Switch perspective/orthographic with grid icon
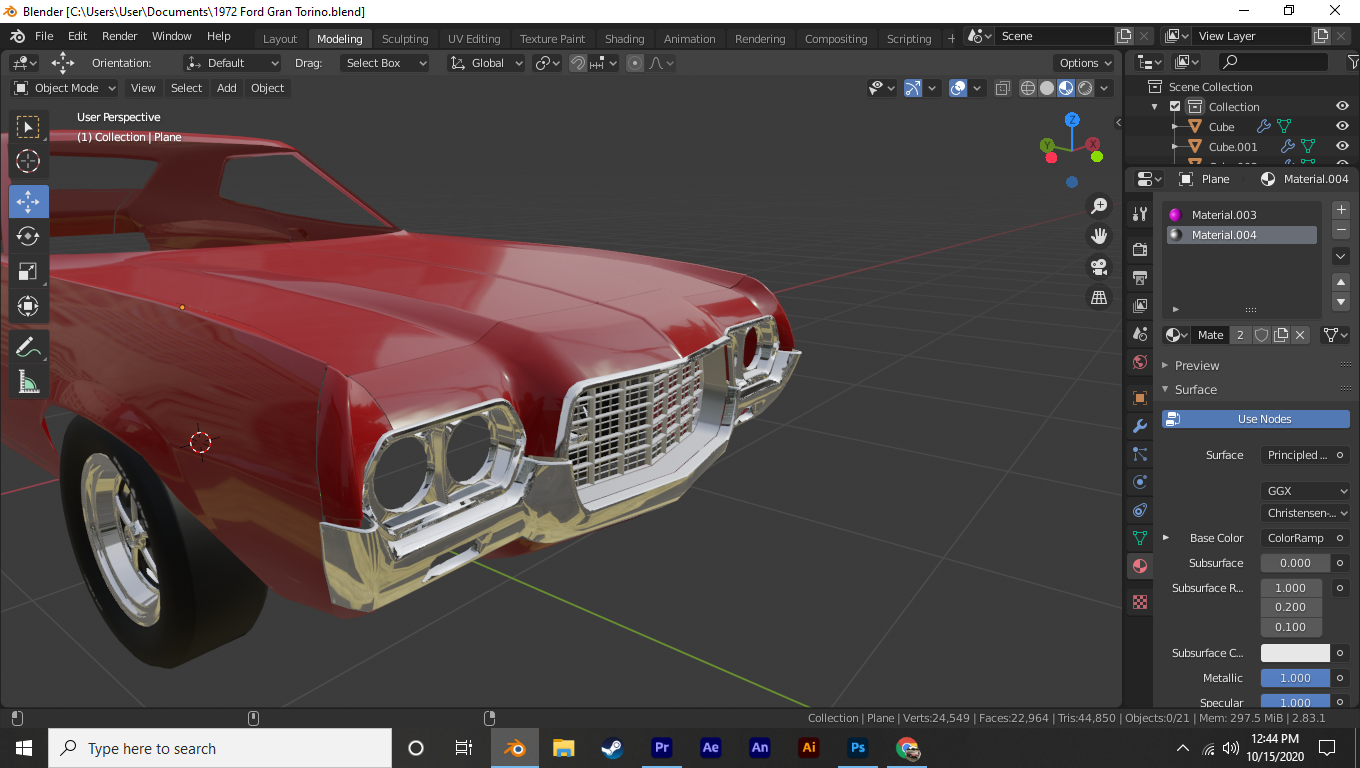This screenshot has height=768, width=1360. (1099, 298)
